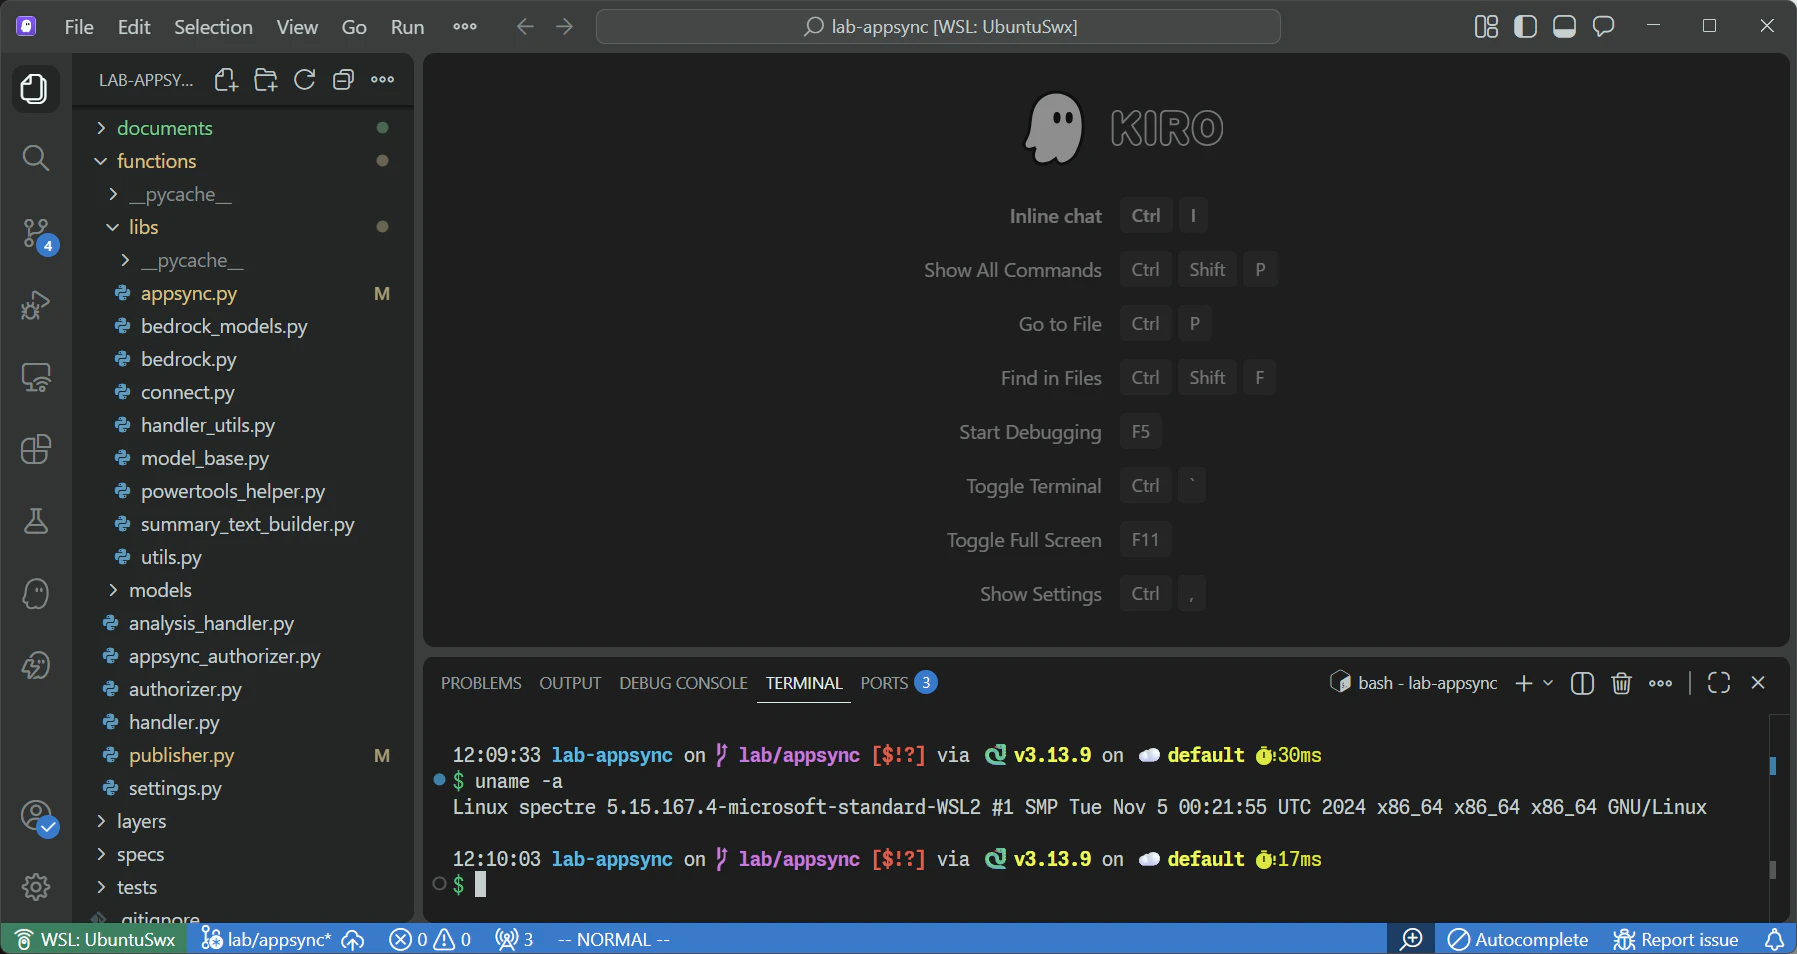Image resolution: width=1797 pixels, height=954 pixels.
Task: Maximize the terminal panel size
Action: (1719, 683)
